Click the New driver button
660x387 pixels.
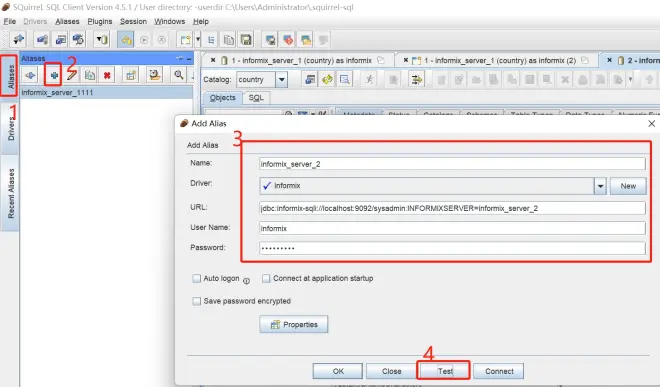click(x=628, y=186)
